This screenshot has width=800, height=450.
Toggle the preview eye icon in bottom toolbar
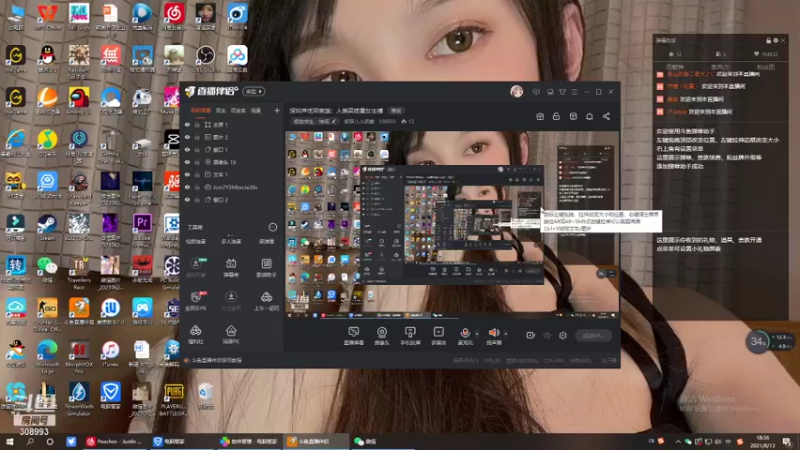[547, 335]
